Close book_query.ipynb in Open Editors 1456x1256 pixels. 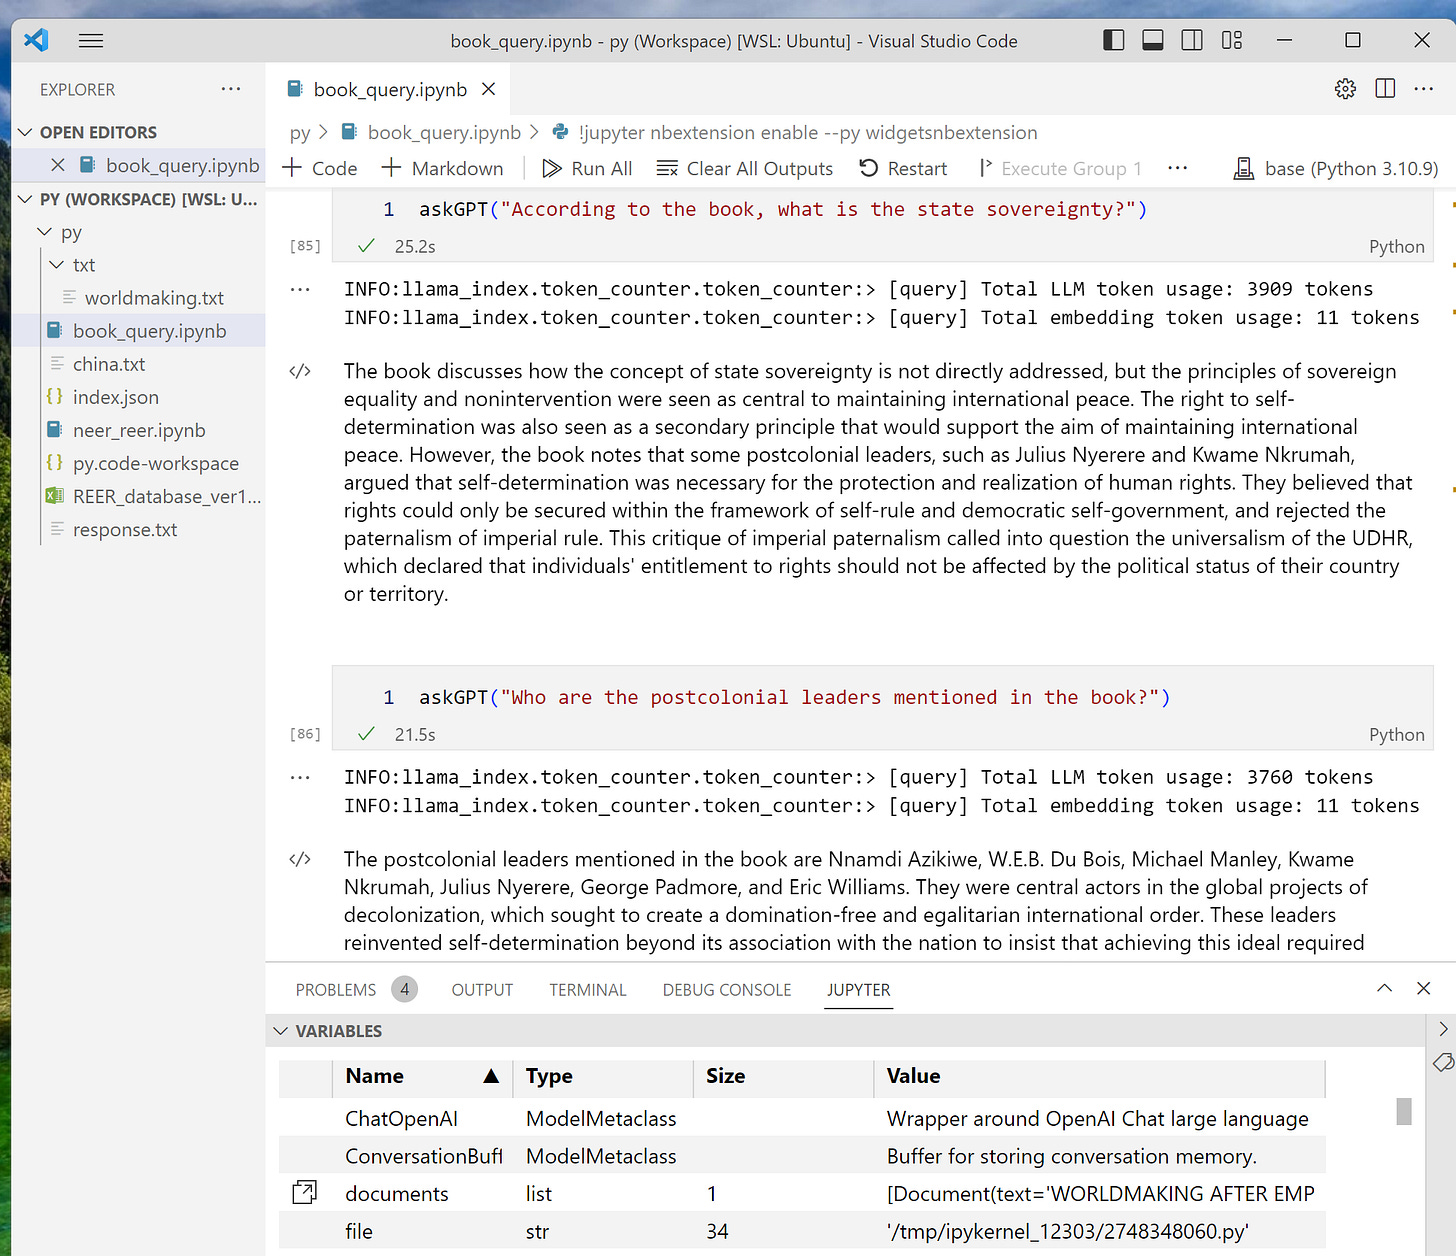(x=58, y=165)
